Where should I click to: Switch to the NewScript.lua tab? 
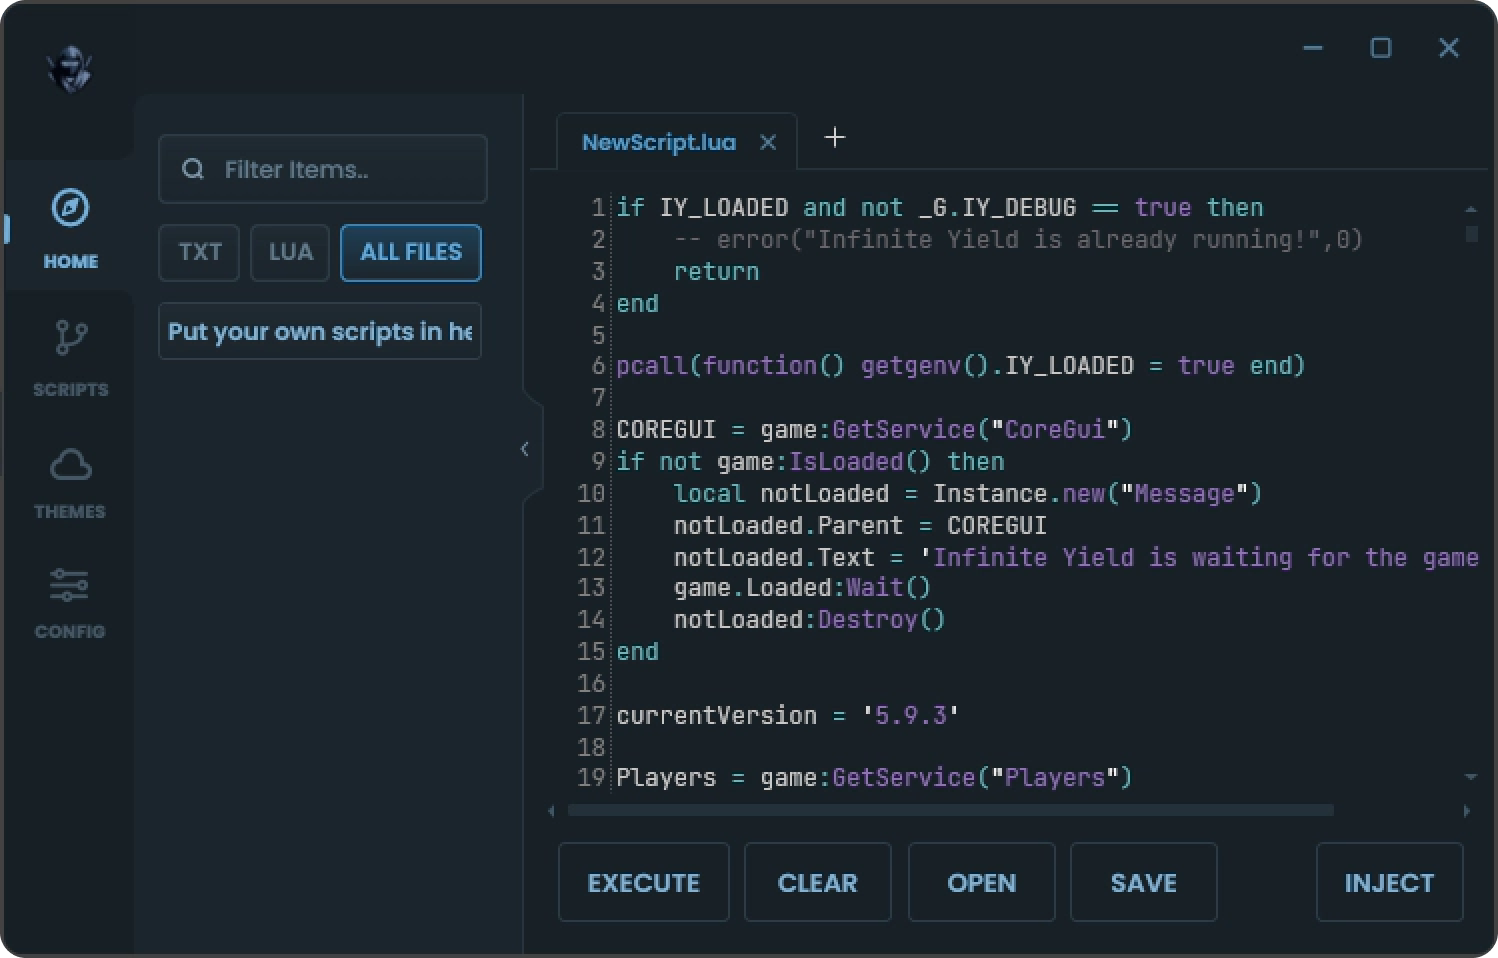tap(657, 142)
